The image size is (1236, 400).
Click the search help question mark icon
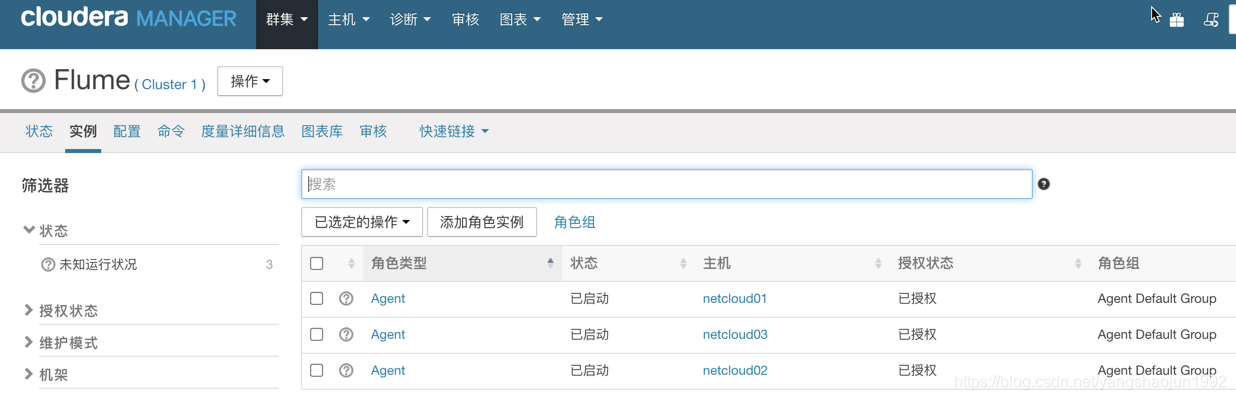(x=1044, y=184)
